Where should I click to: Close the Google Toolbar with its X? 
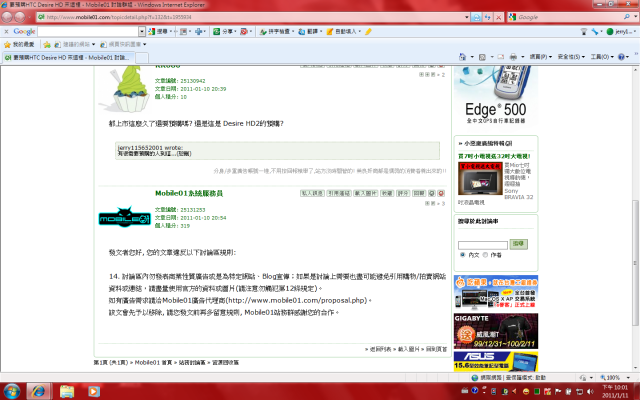[x=6, y=31]
